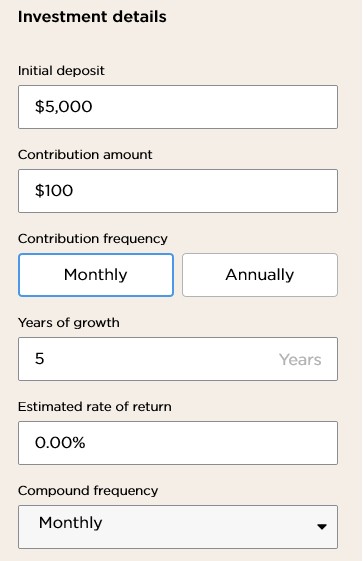Select the Years of growth input field

[x=178, y=359]
